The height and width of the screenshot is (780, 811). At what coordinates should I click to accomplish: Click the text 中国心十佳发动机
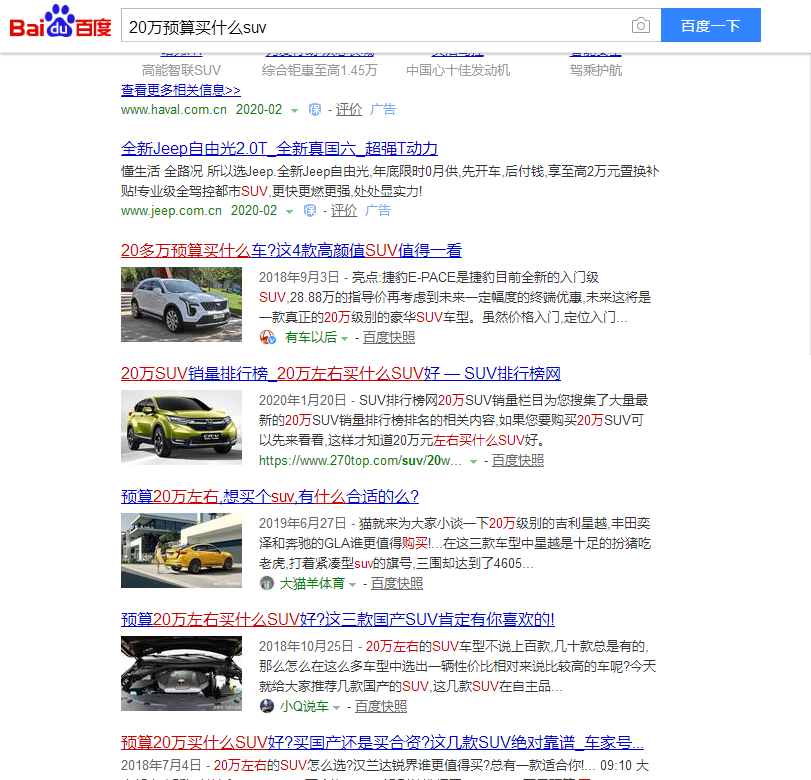point(458,70)
